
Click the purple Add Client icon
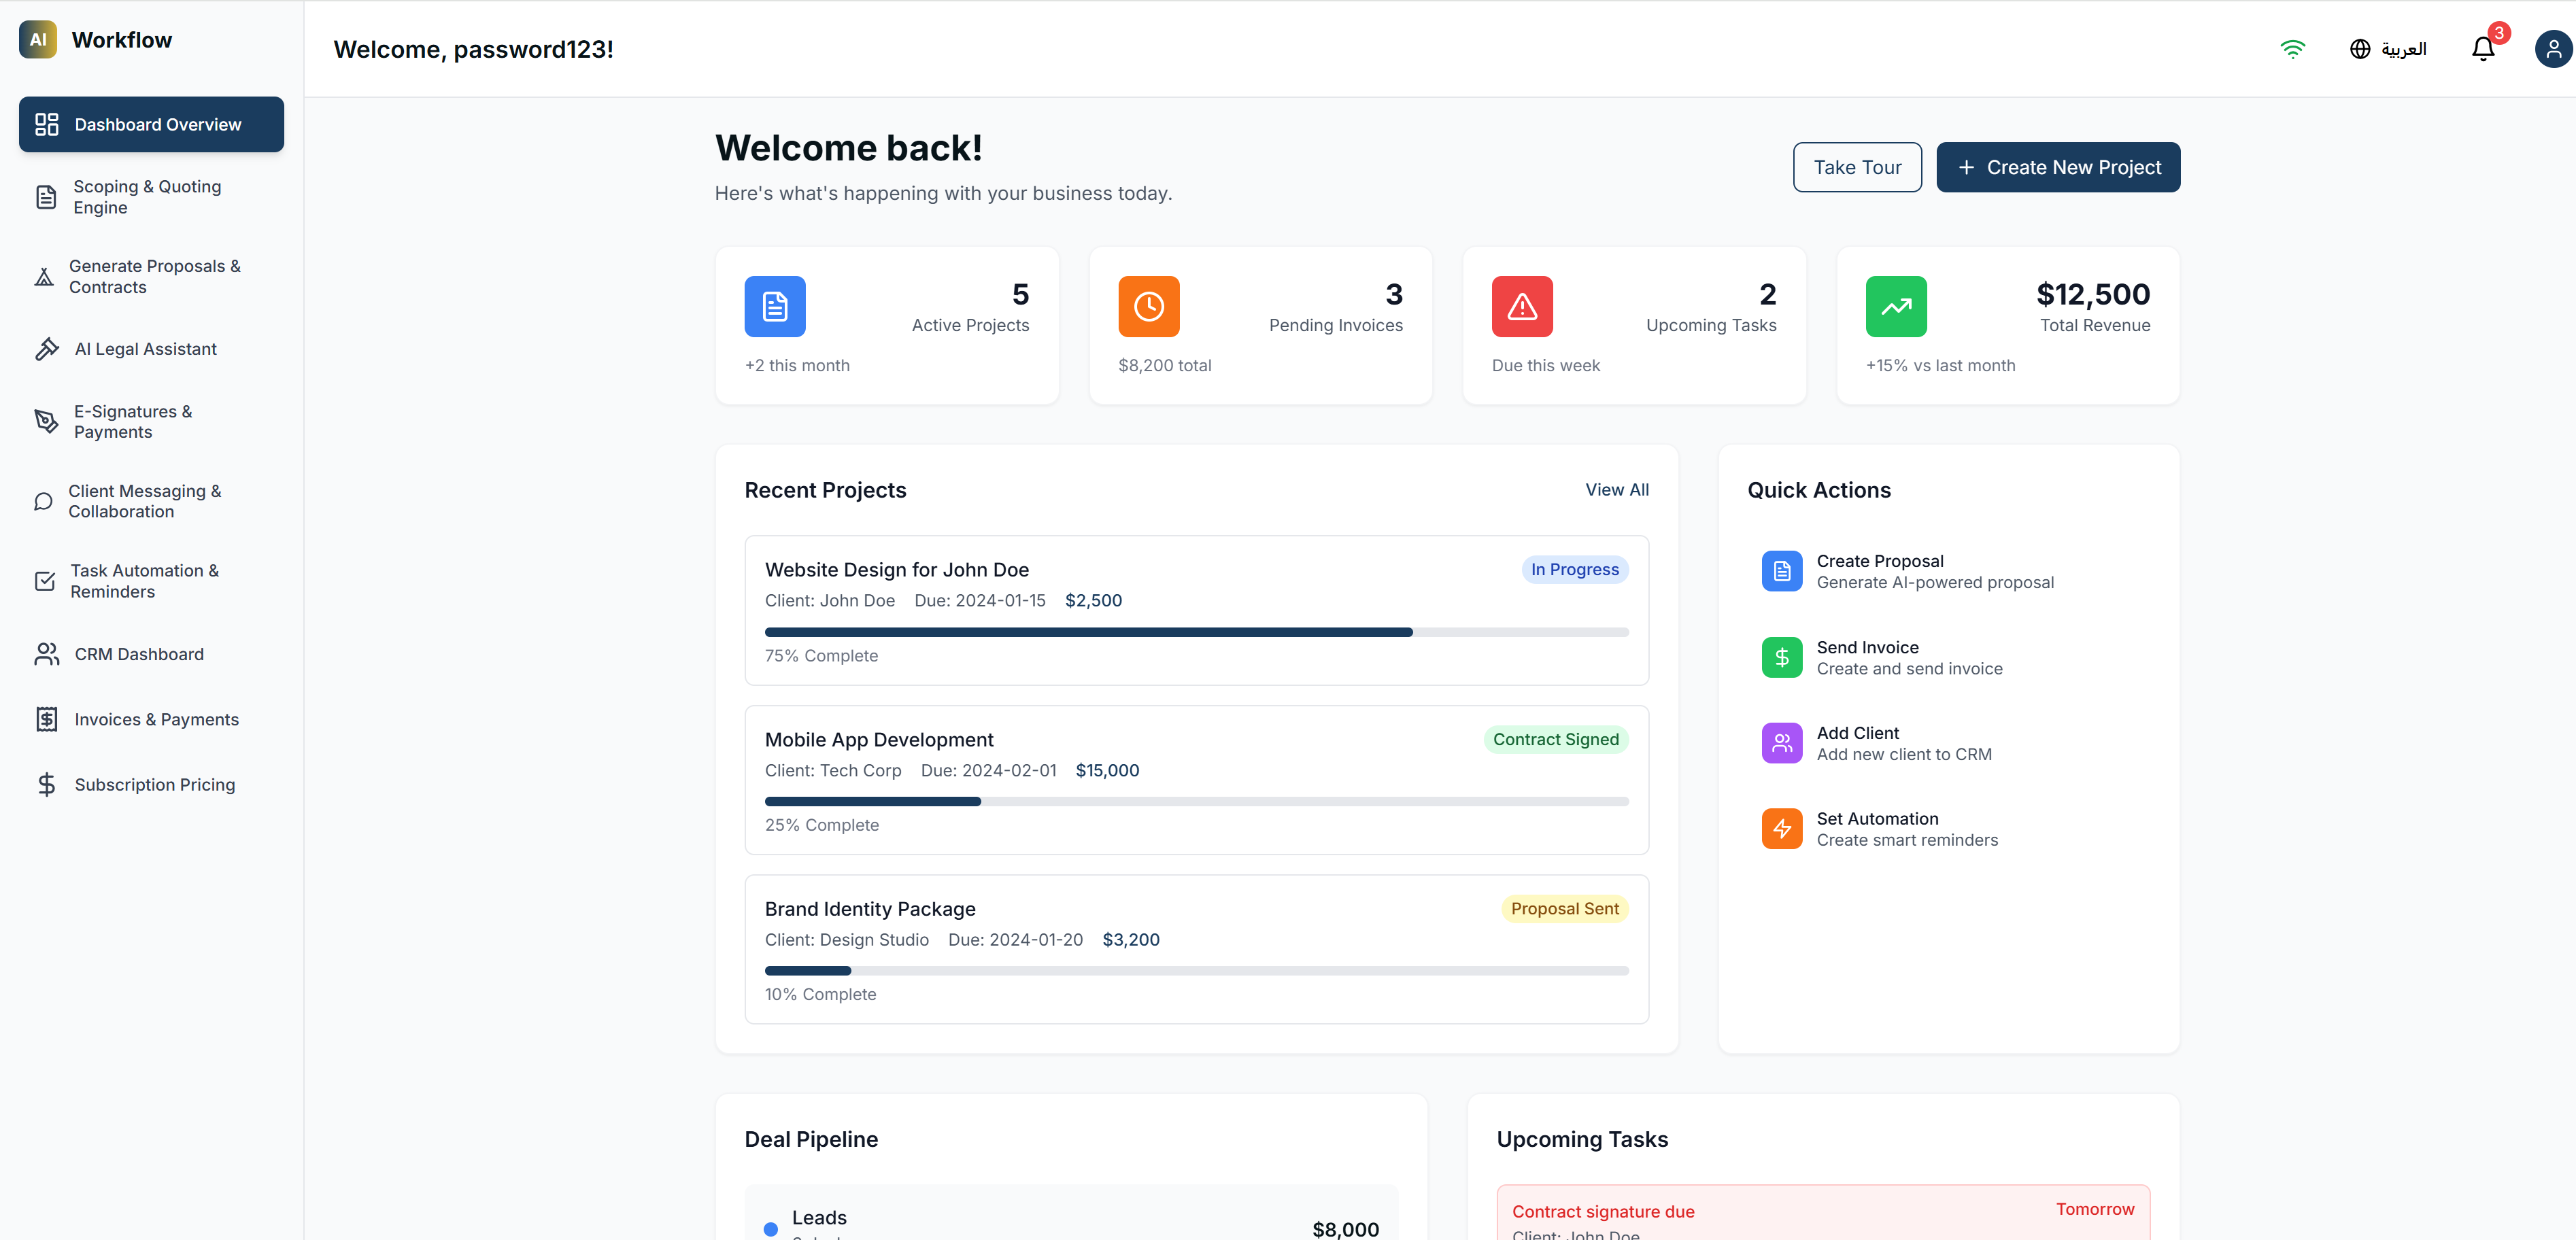[x=1781, y=743]
